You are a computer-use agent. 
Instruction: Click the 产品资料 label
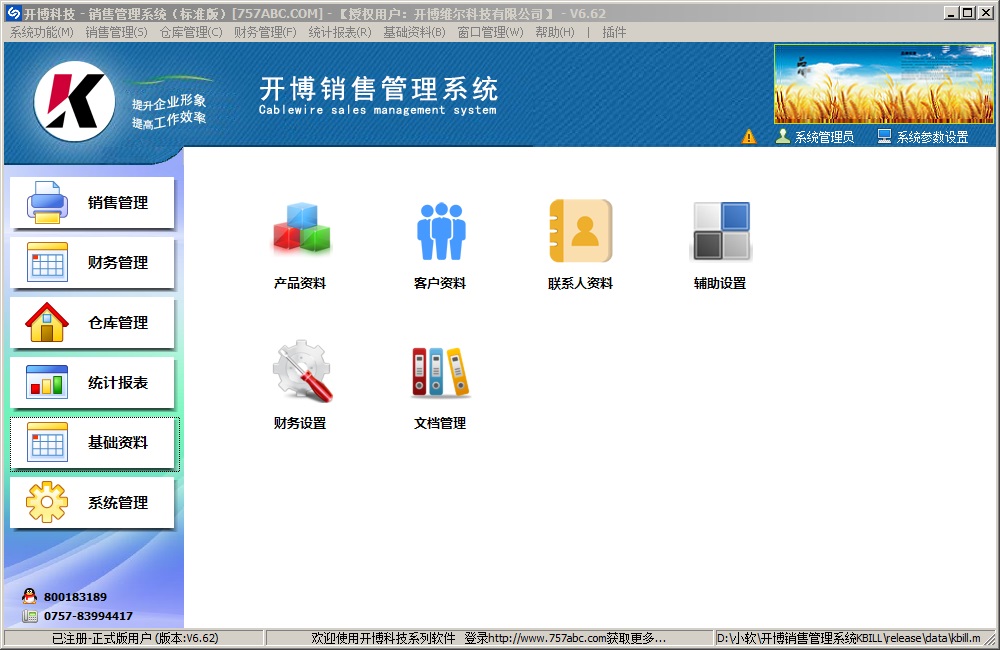tap(300, 283)
